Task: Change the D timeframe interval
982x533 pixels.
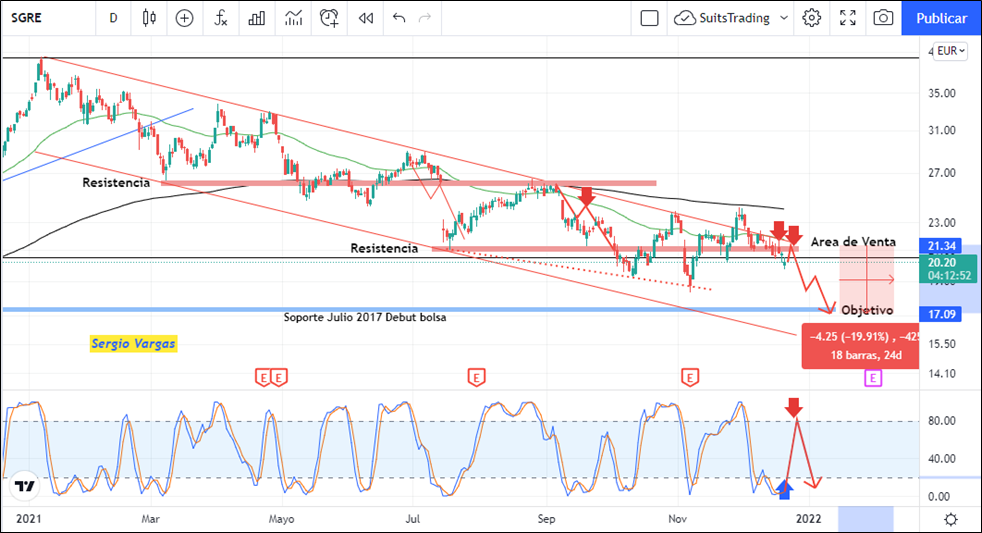Action: [x=113, y=18]
